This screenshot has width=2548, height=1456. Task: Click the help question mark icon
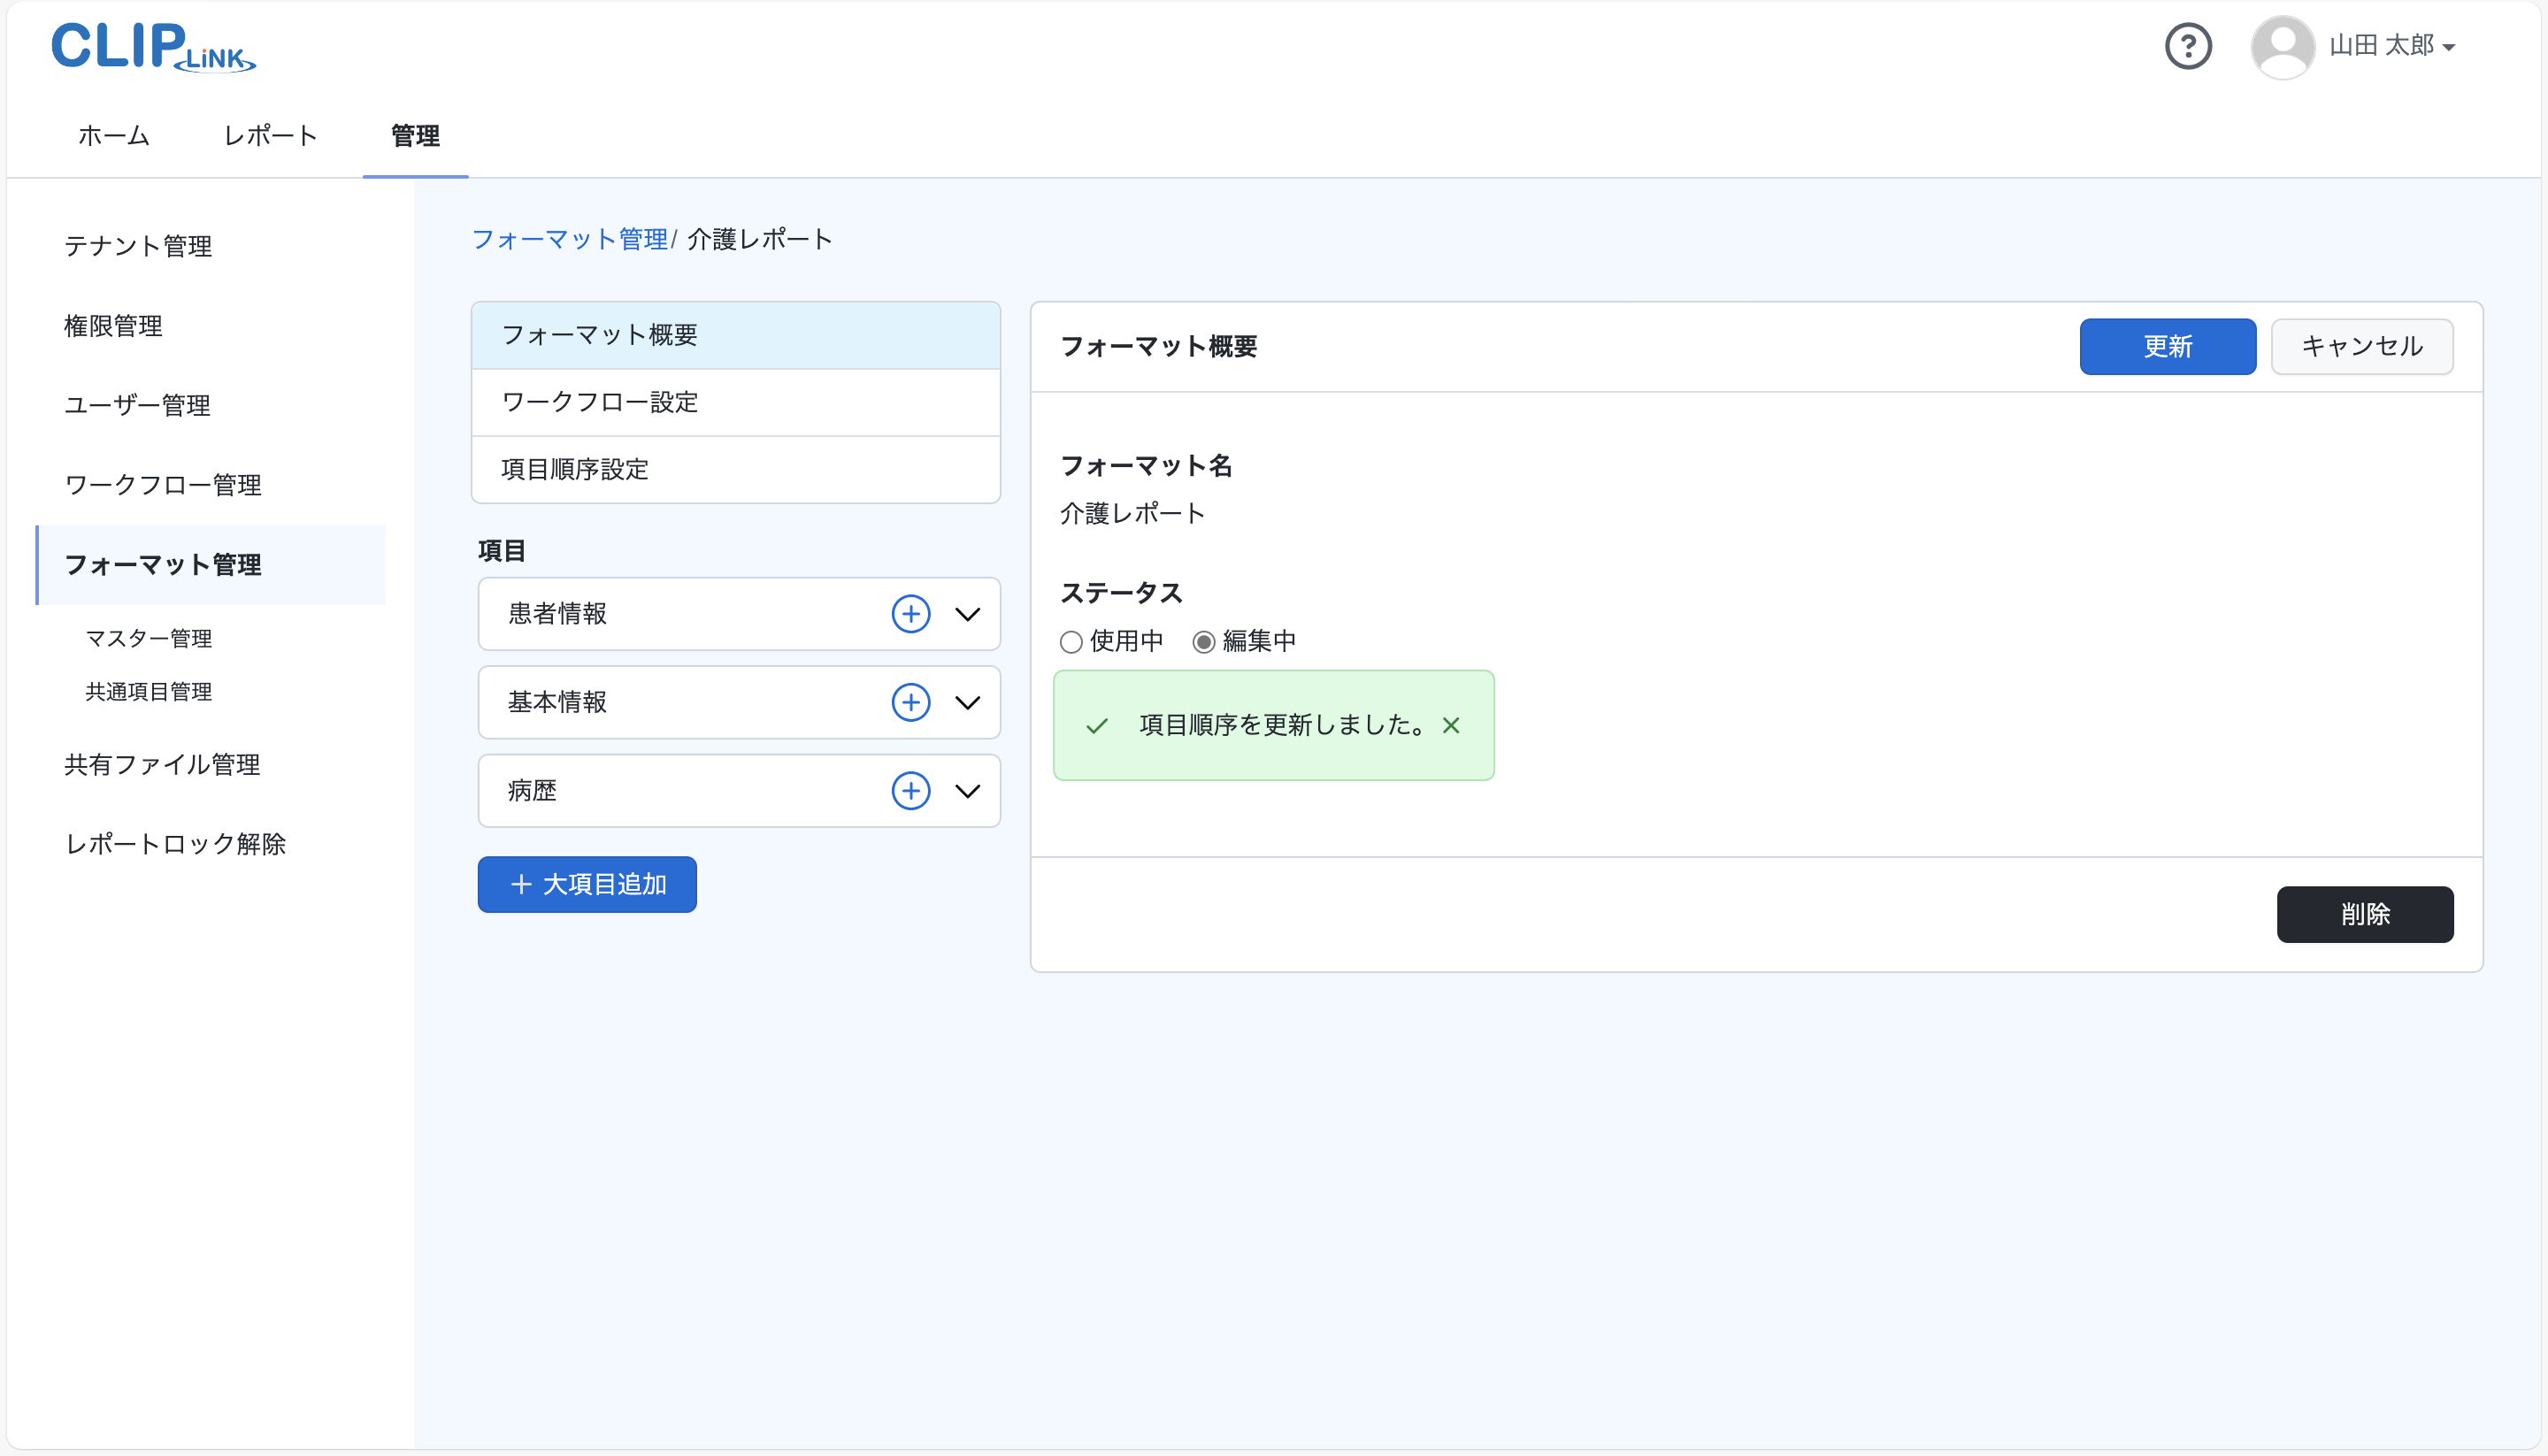[2187, 46]
